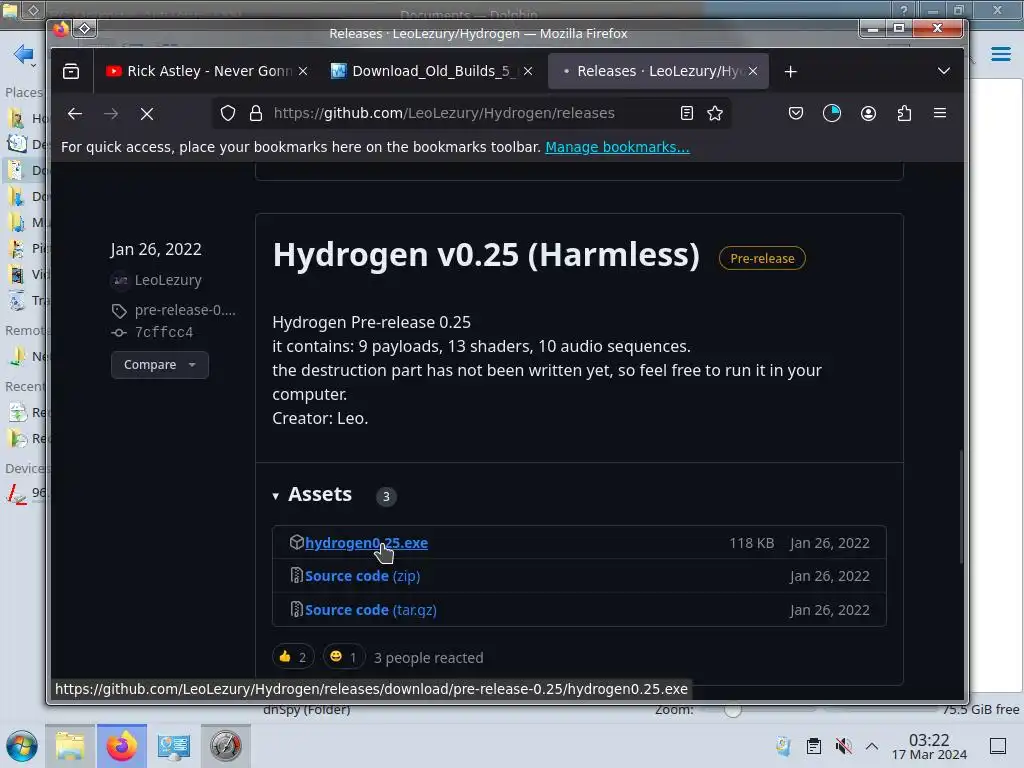This screenshot has height=768, width=1024.
Task: Open Firefox recent browsing (Firefox View) icon
Action: tap(71, 71)
